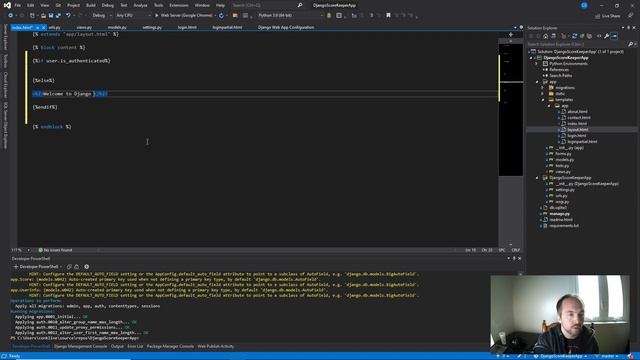Switch to the Error List panel tab
Image resolution: width=640 pixels, height=360 pixels.
coord(135,346)
